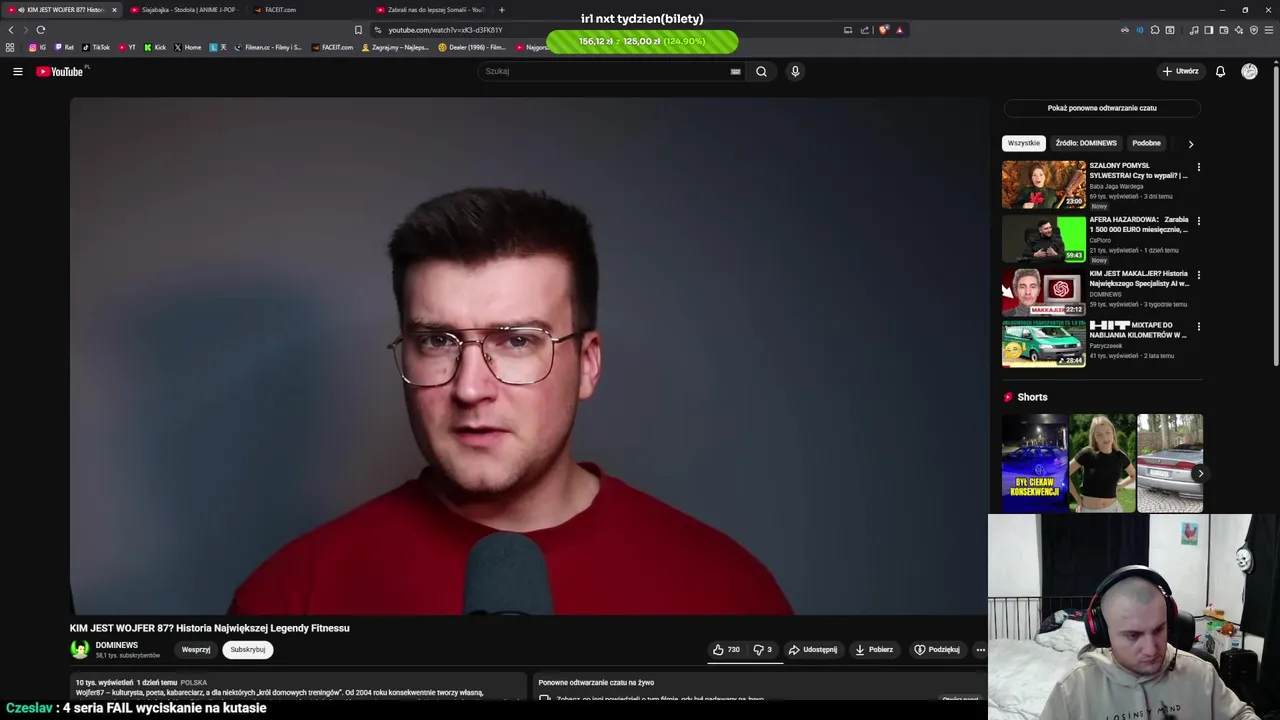Open the on-screen keyboard in search box
1280x720 pixels.
(736, 71)
